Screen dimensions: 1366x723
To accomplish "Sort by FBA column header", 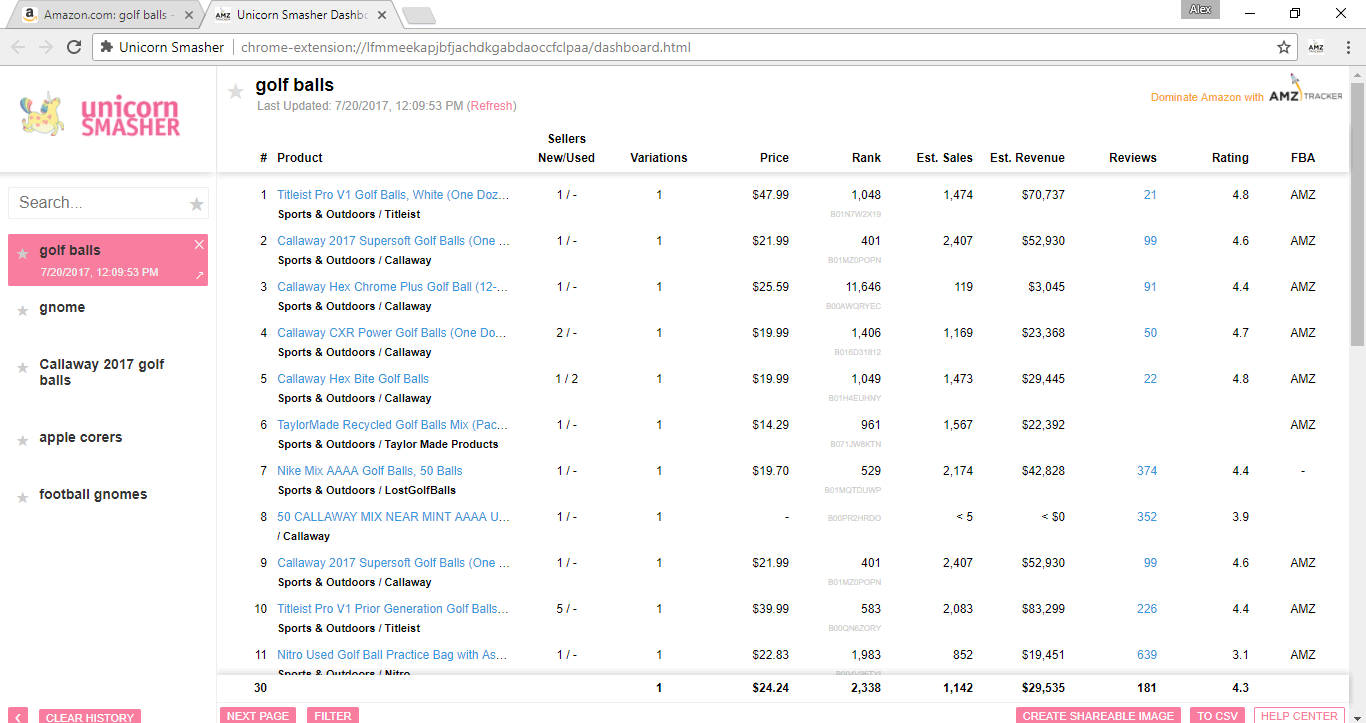I will point(1303,158).
